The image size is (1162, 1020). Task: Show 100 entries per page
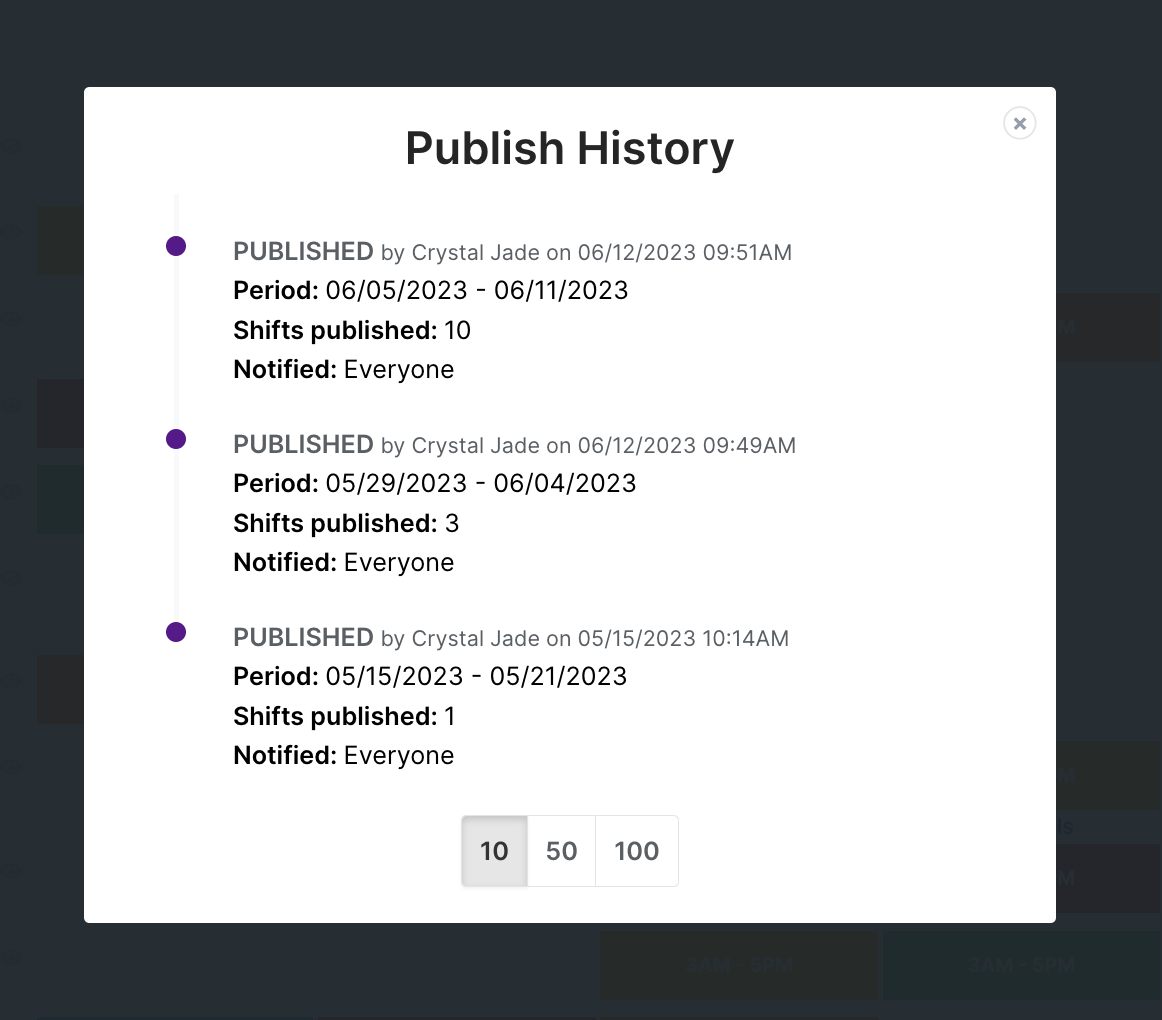(x=636, y=851)
